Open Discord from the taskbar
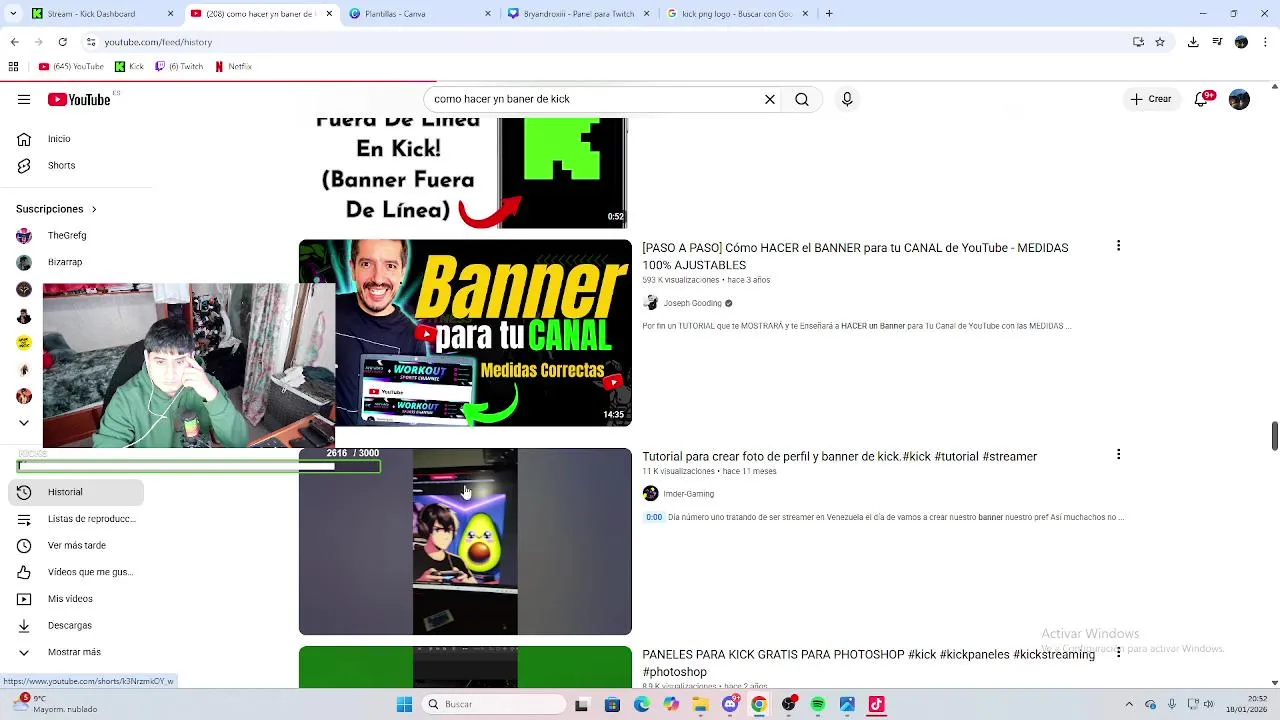Screen dimensions: 1280x720 click(x=730, y=704)
